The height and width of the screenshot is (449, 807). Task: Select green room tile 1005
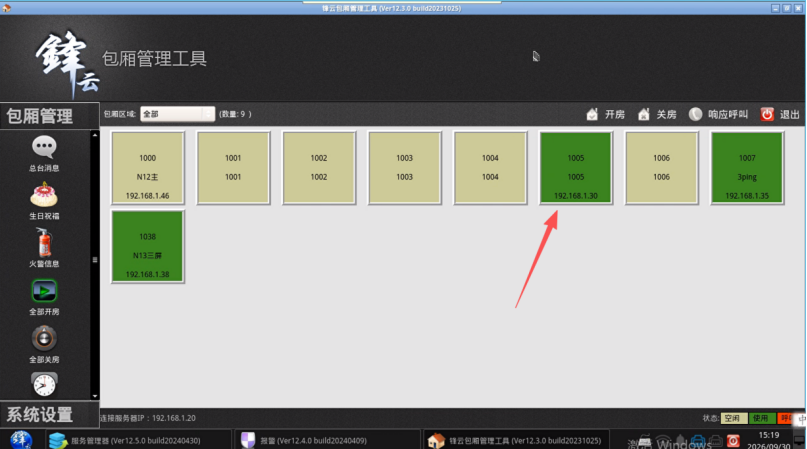pos(576,168)
